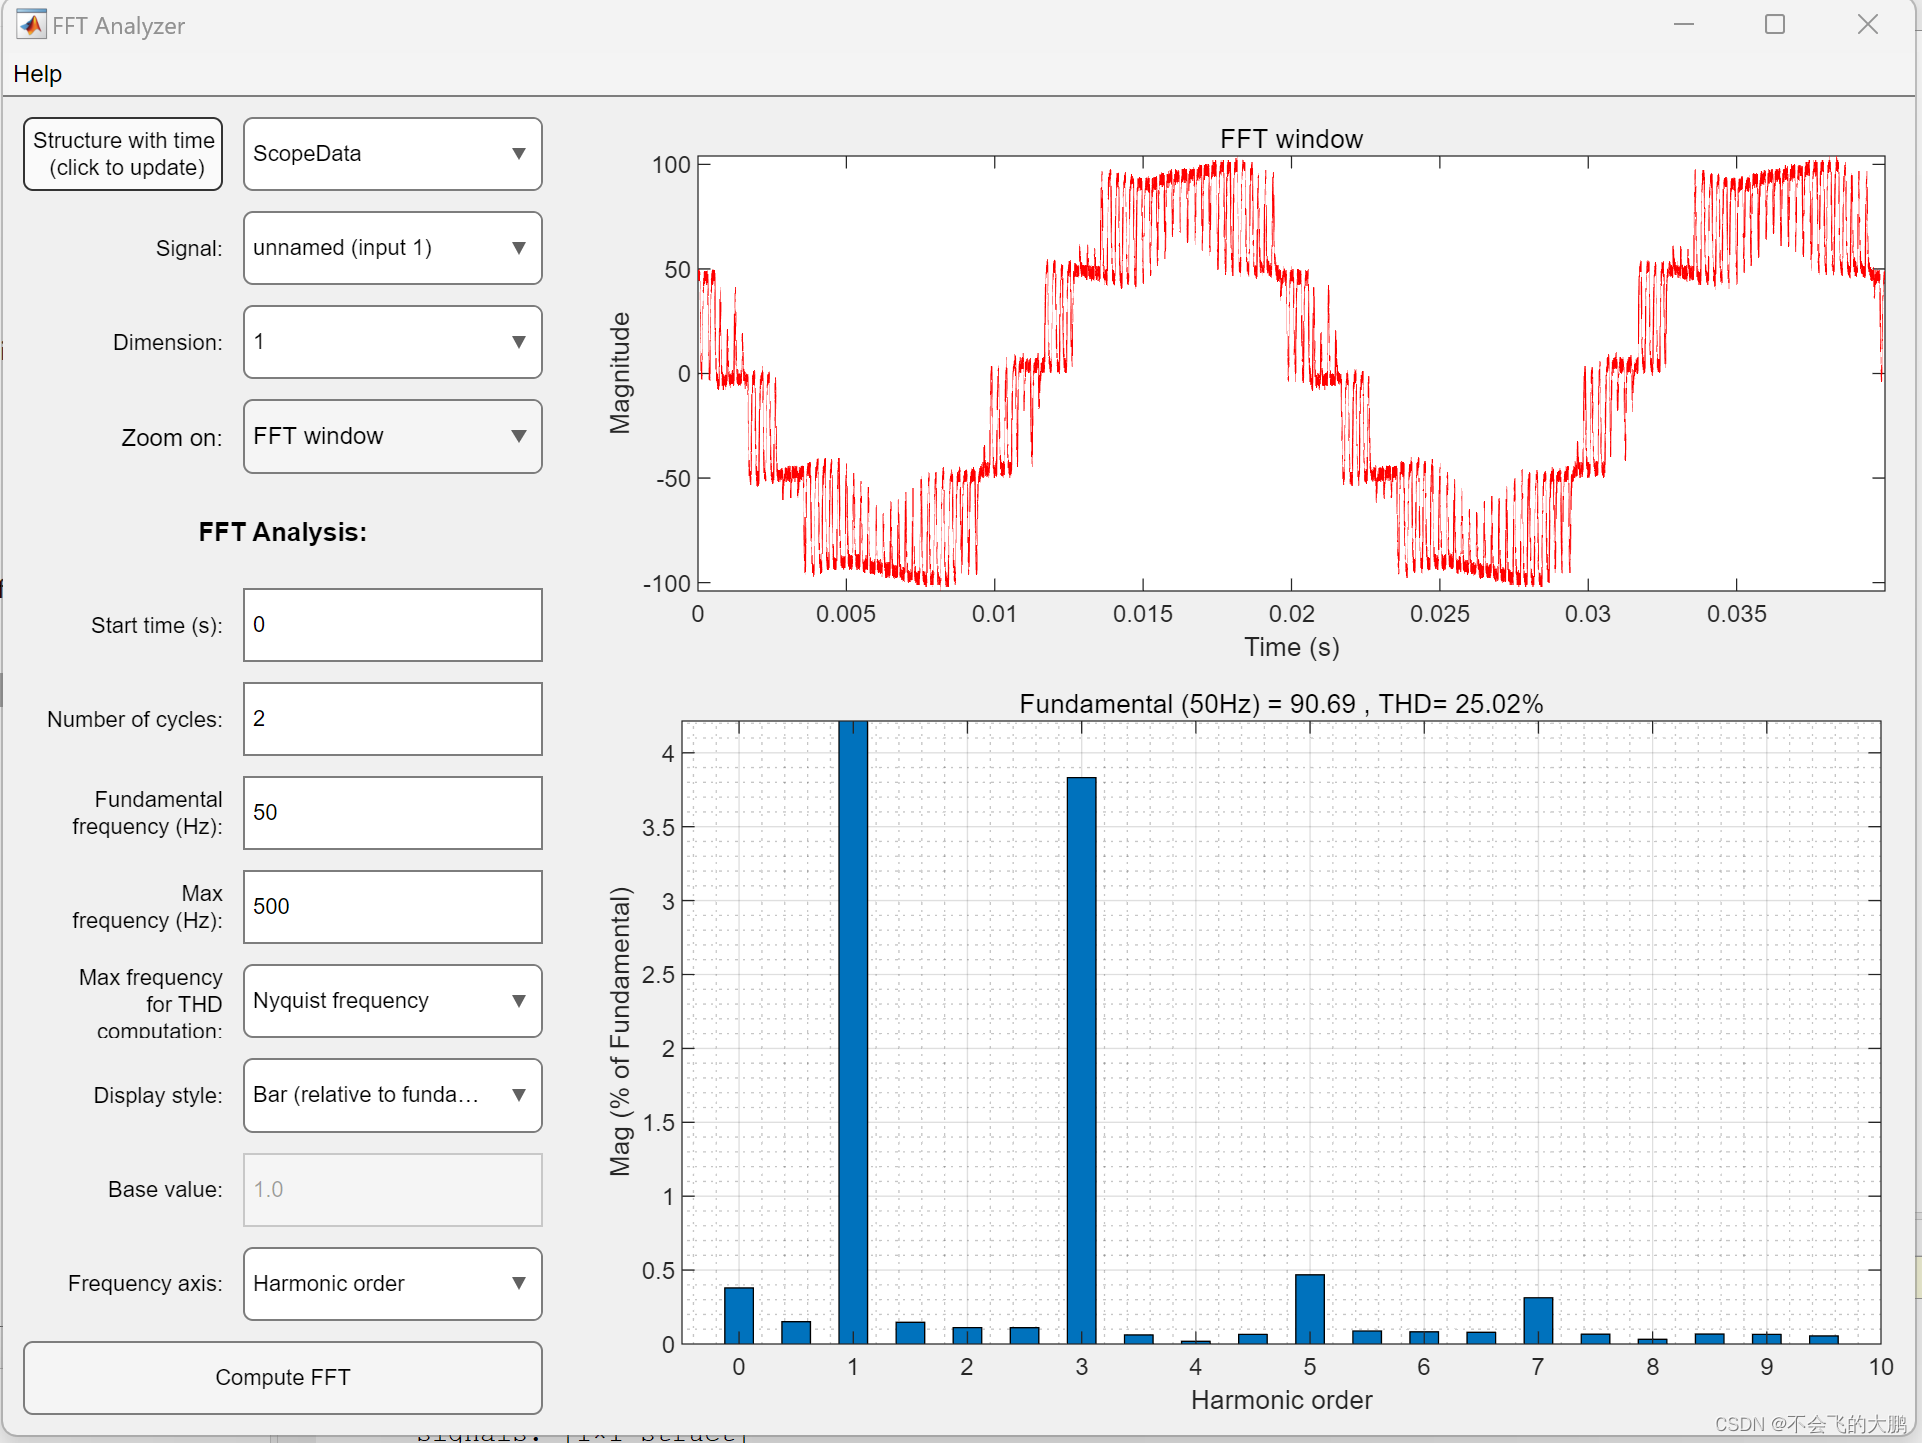Click the Start time input field
This screenshot has height=1443, width=1922.
392,625
